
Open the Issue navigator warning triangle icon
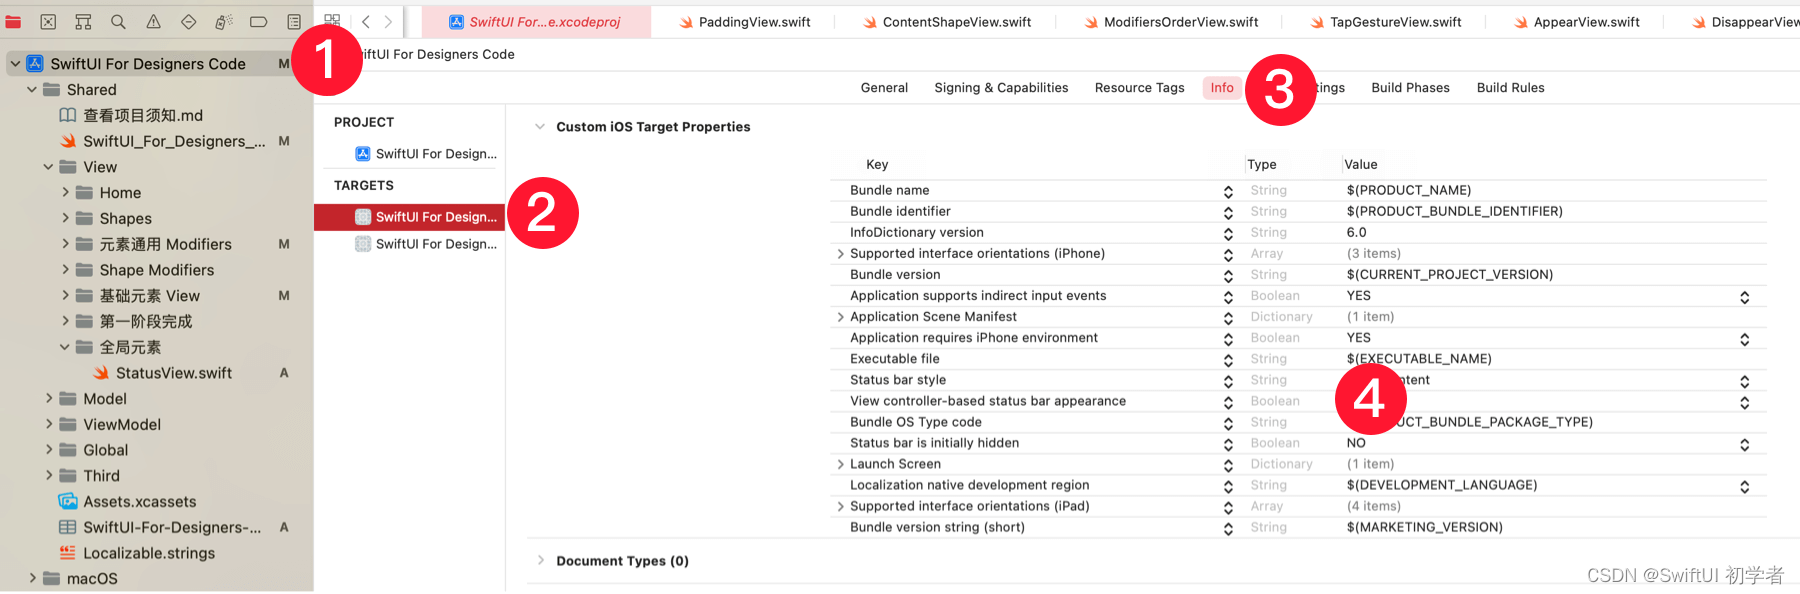coord(153,21)
